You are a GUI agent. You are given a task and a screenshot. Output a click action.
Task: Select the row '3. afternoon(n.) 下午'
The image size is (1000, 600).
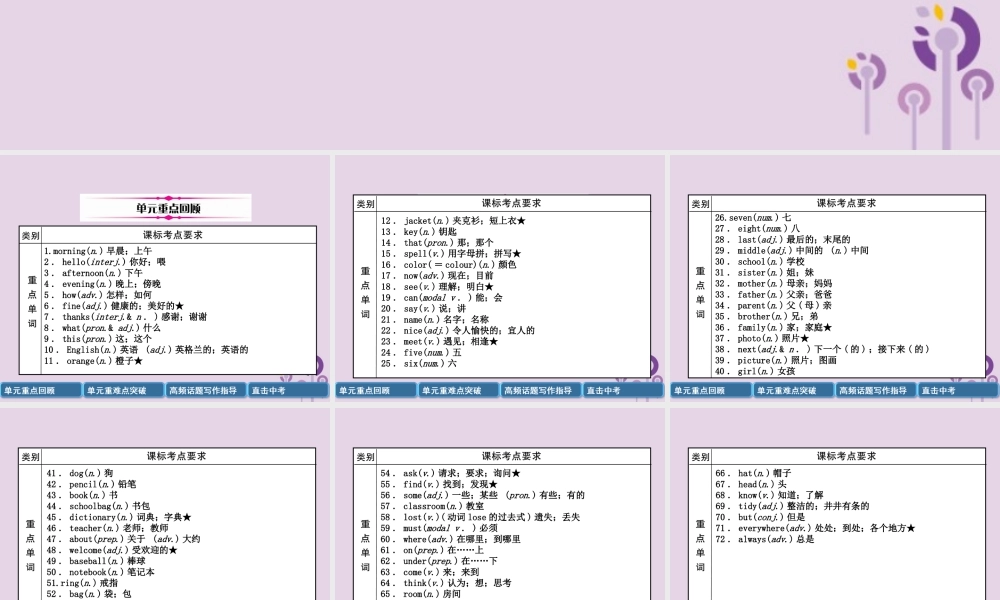93,273
